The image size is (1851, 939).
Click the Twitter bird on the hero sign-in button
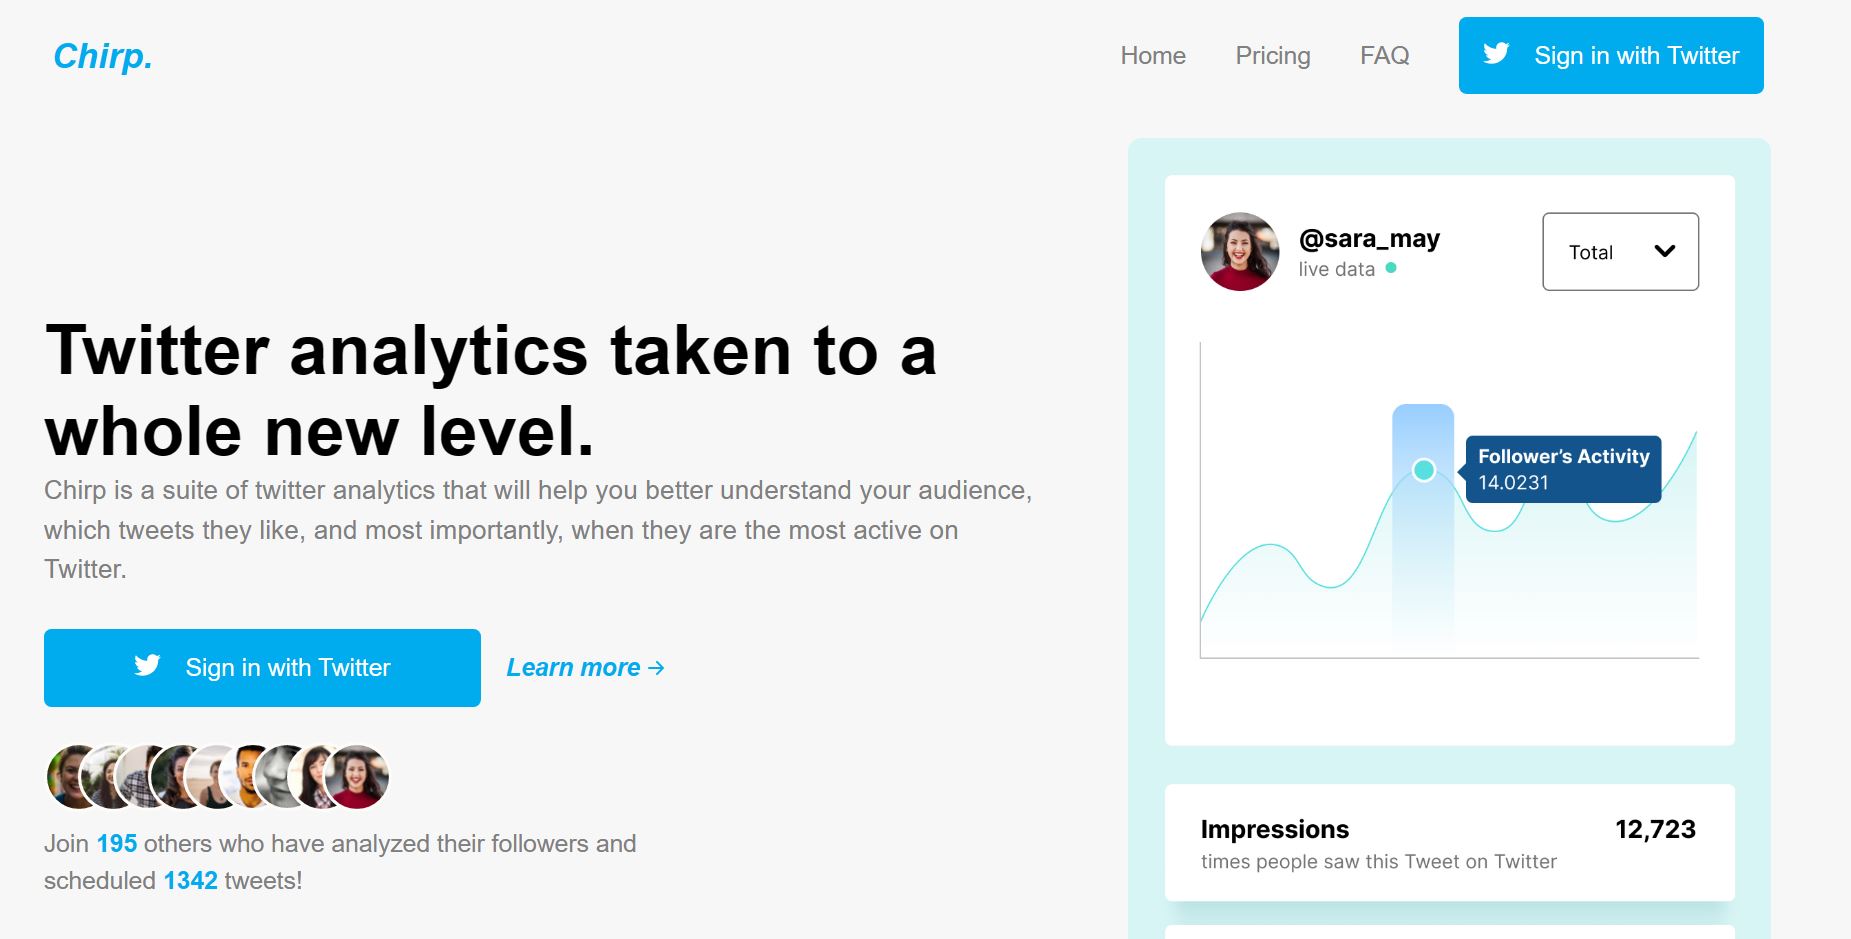coord(146,667)
